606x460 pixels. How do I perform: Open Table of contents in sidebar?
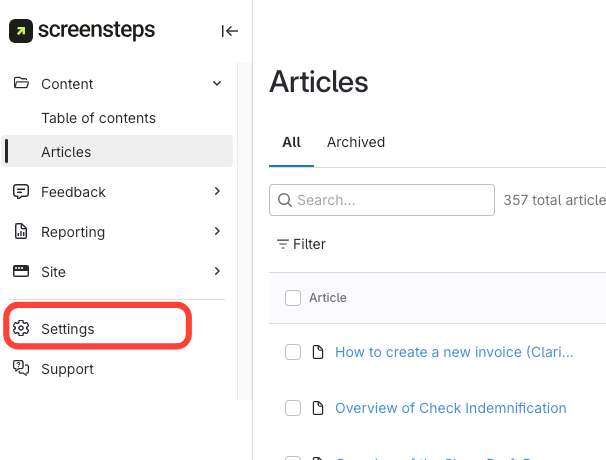(x=98, y=118)
